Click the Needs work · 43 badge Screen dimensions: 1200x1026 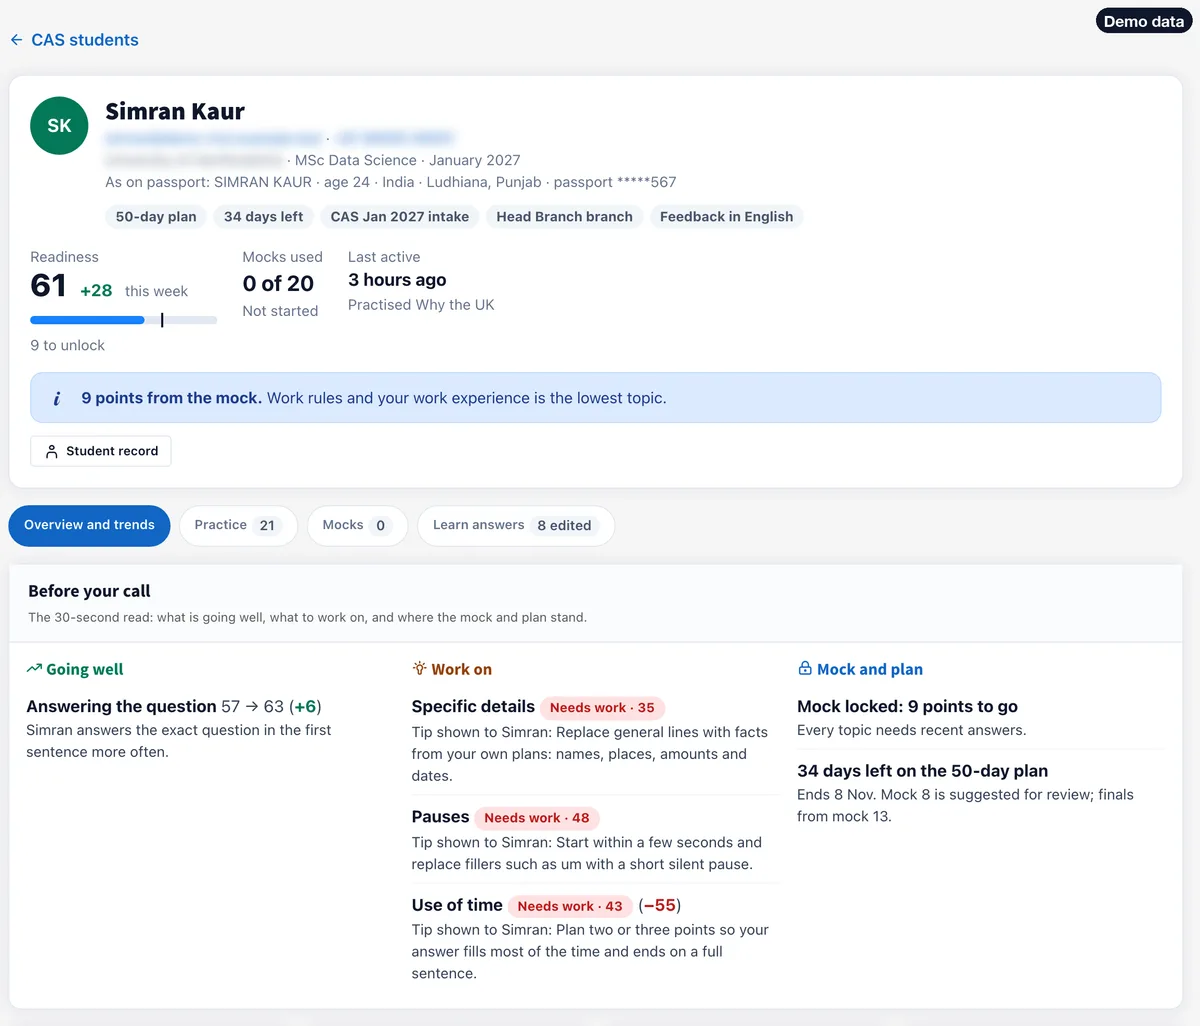click(x=570, y=906)
